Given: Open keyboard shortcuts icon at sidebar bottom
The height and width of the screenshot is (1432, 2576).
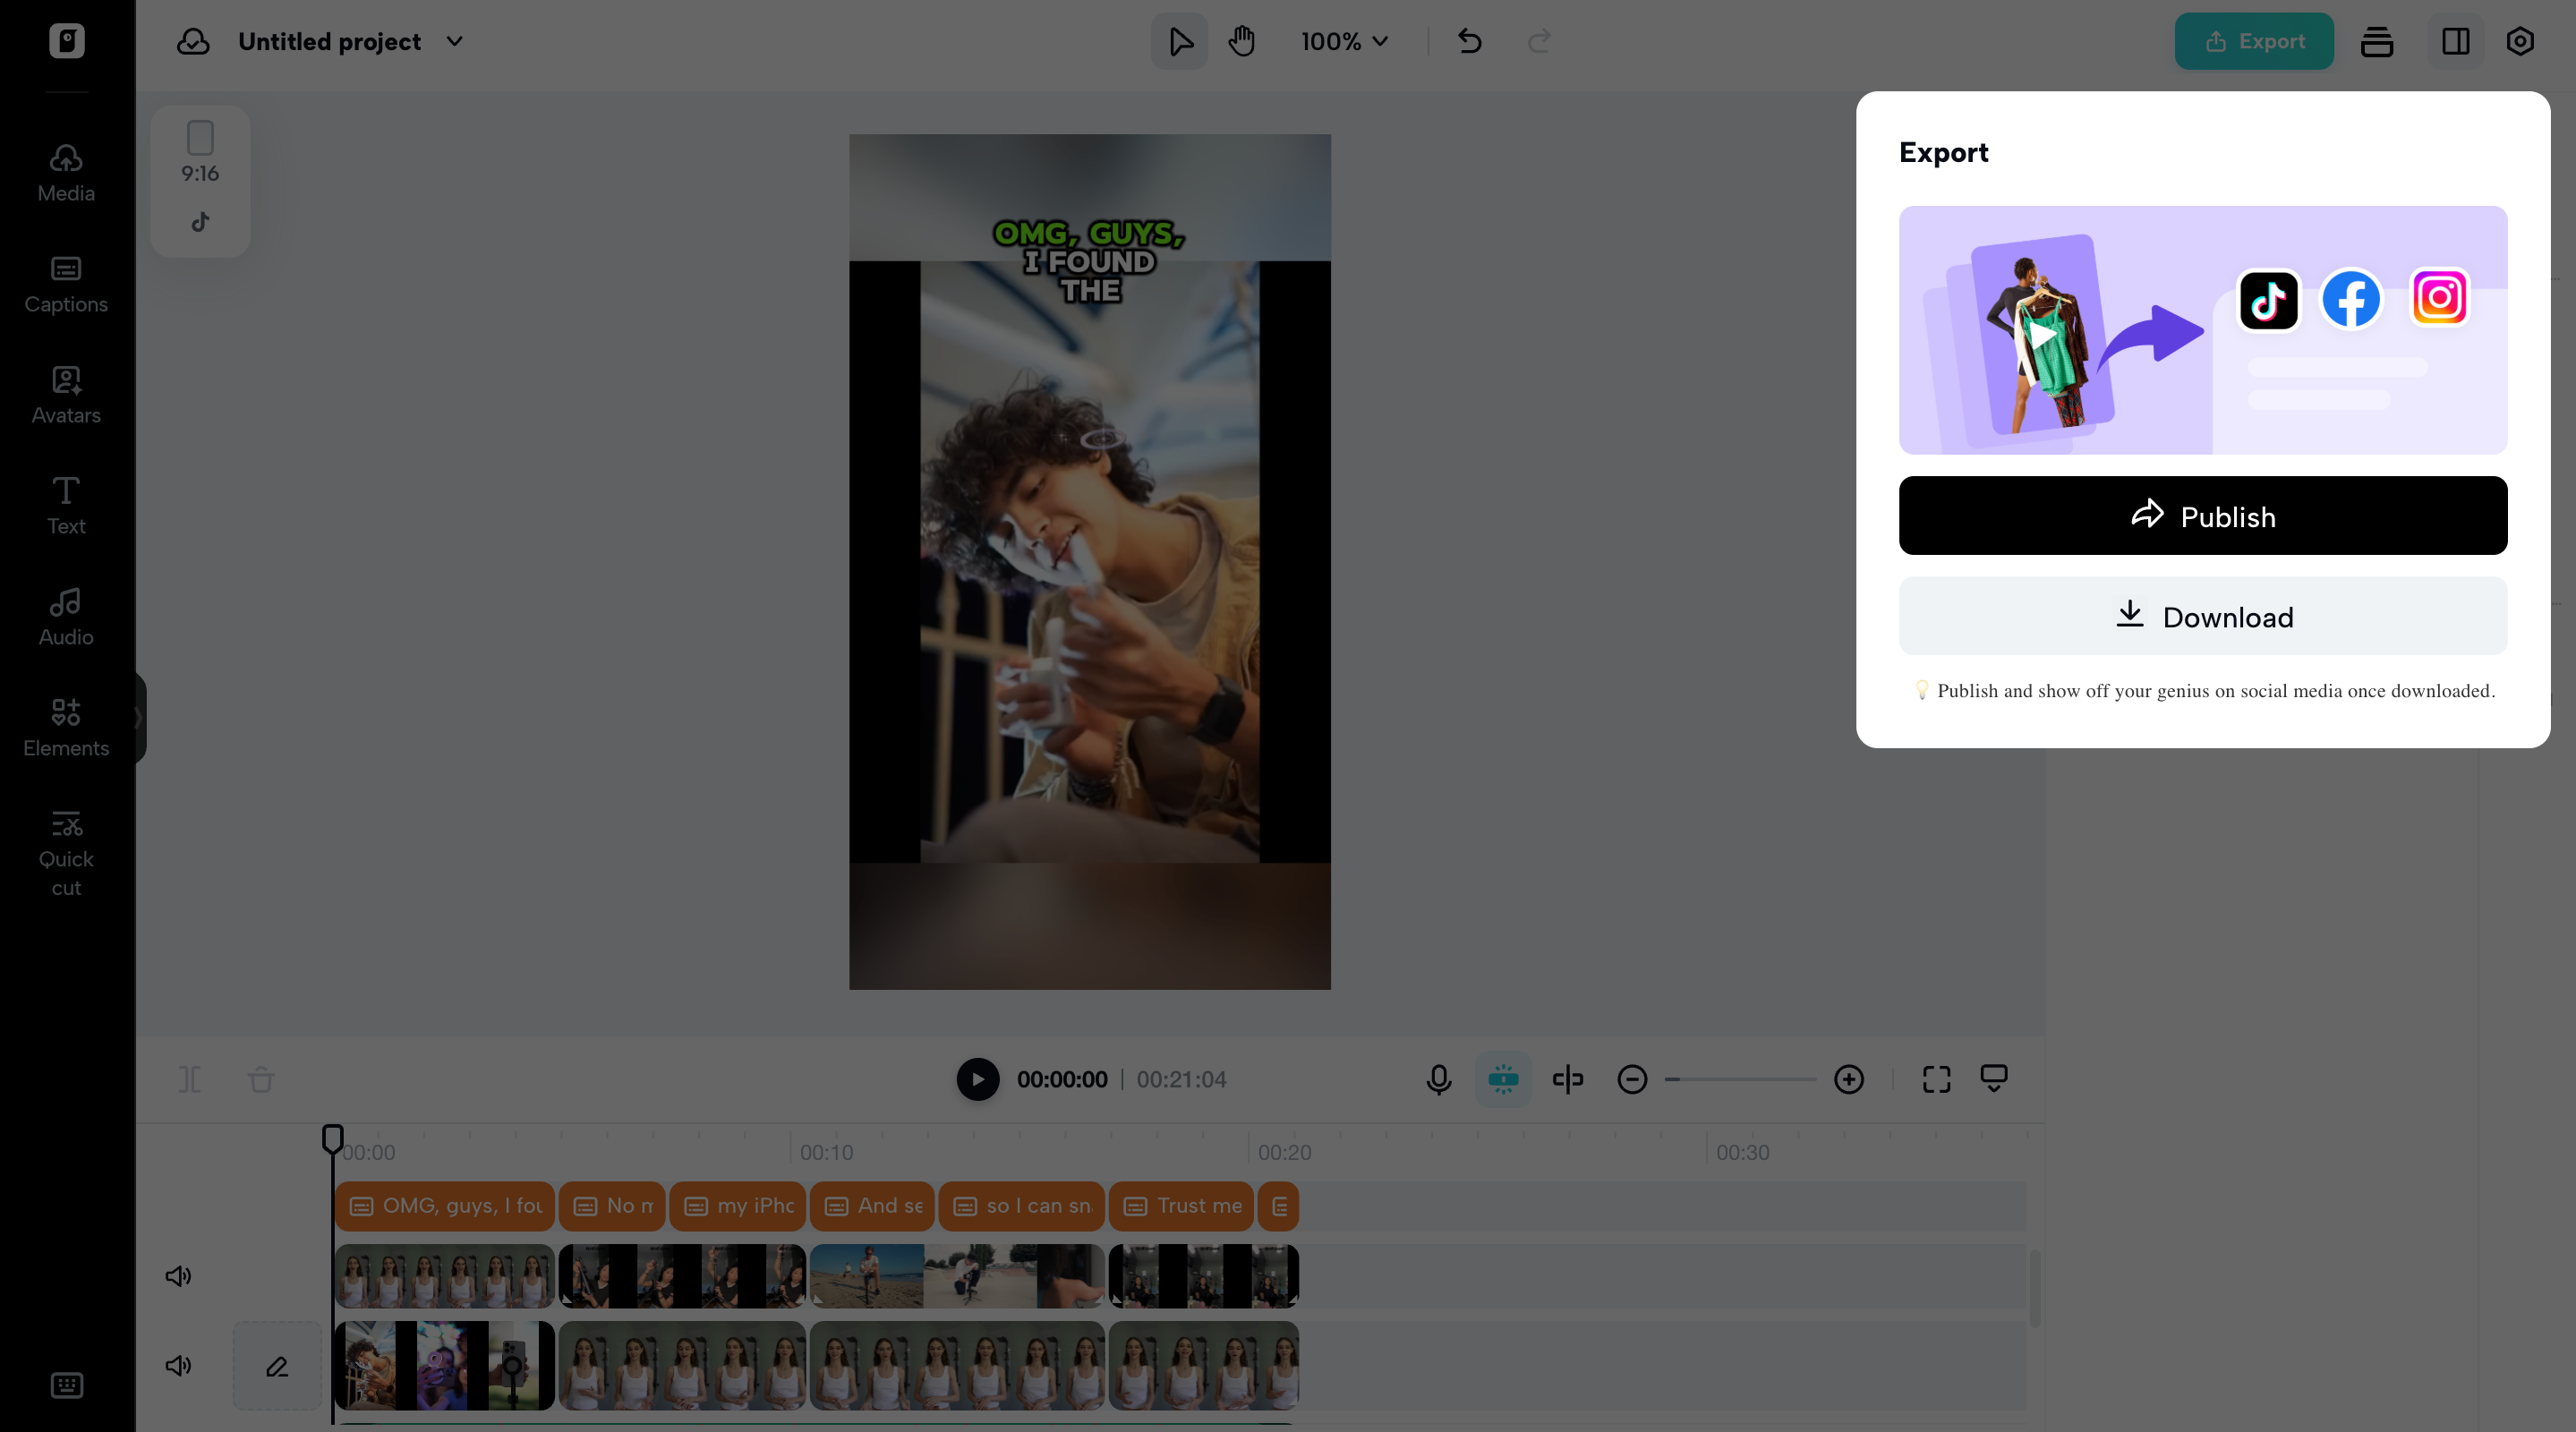Looking at the screenshot, I should (x=67, y=1385).
